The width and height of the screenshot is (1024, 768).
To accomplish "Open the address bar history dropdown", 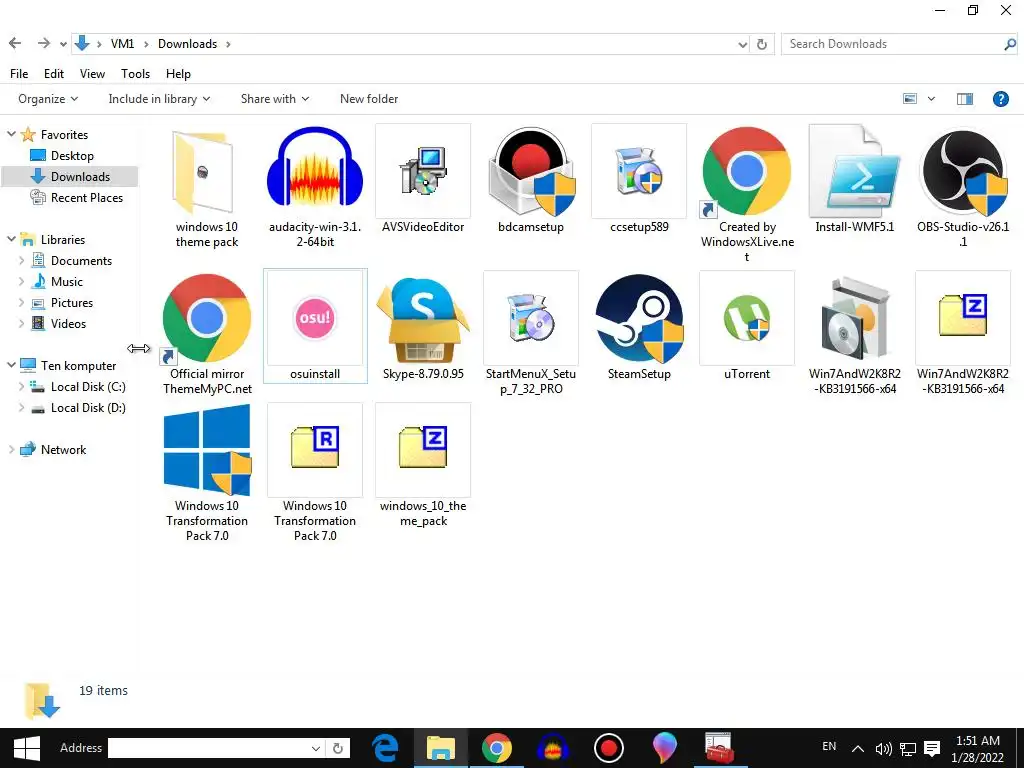I will pyautogui.click(x=743, y=44).
